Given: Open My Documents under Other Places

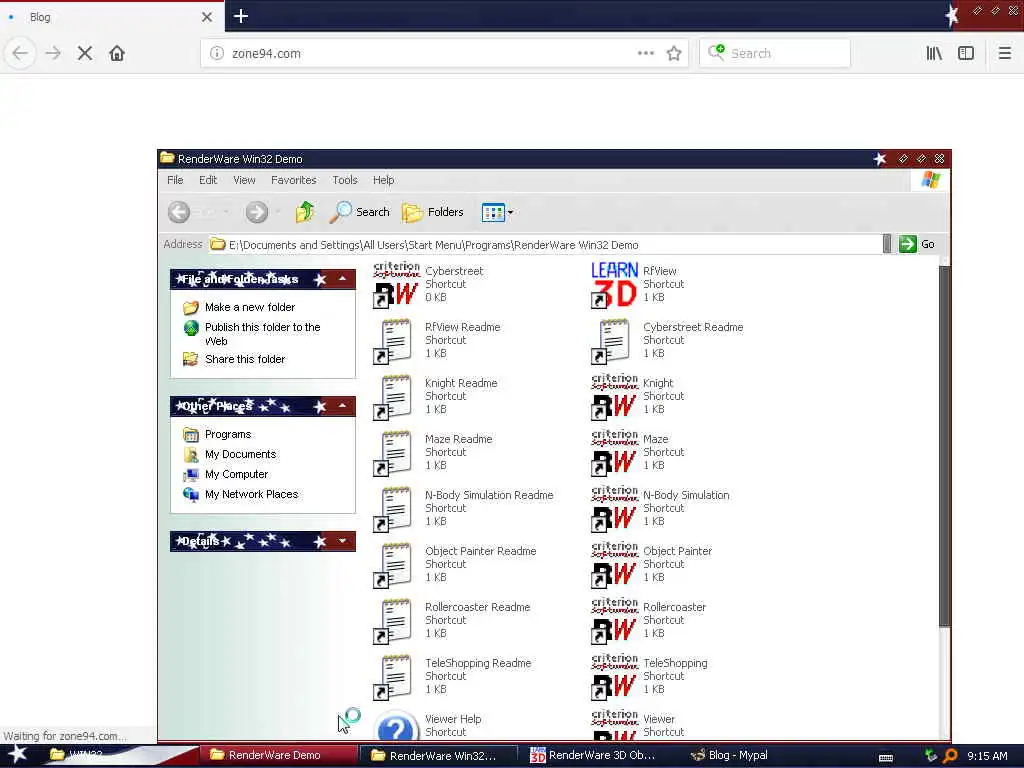Looking at the screenshot, I should click(x=240, y=455).
